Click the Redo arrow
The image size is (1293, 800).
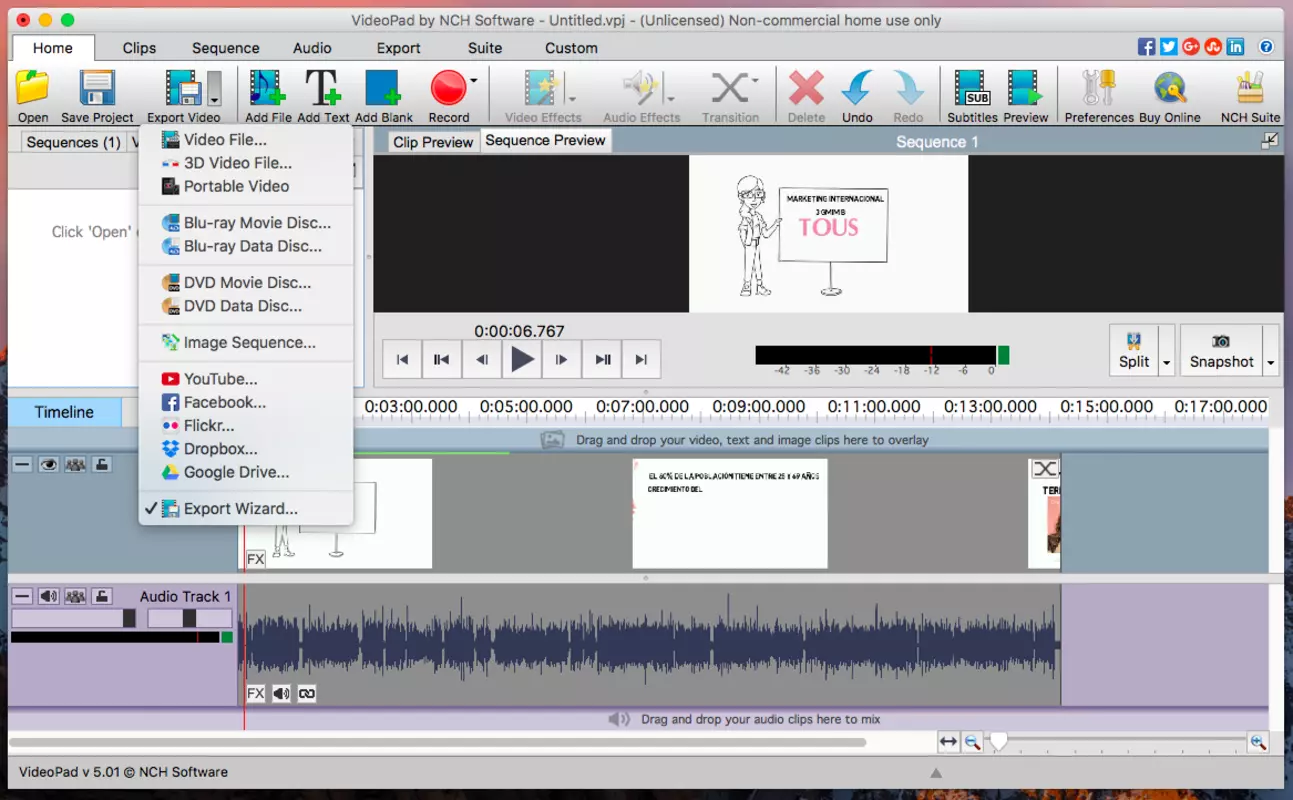click(x=908, y=89)
